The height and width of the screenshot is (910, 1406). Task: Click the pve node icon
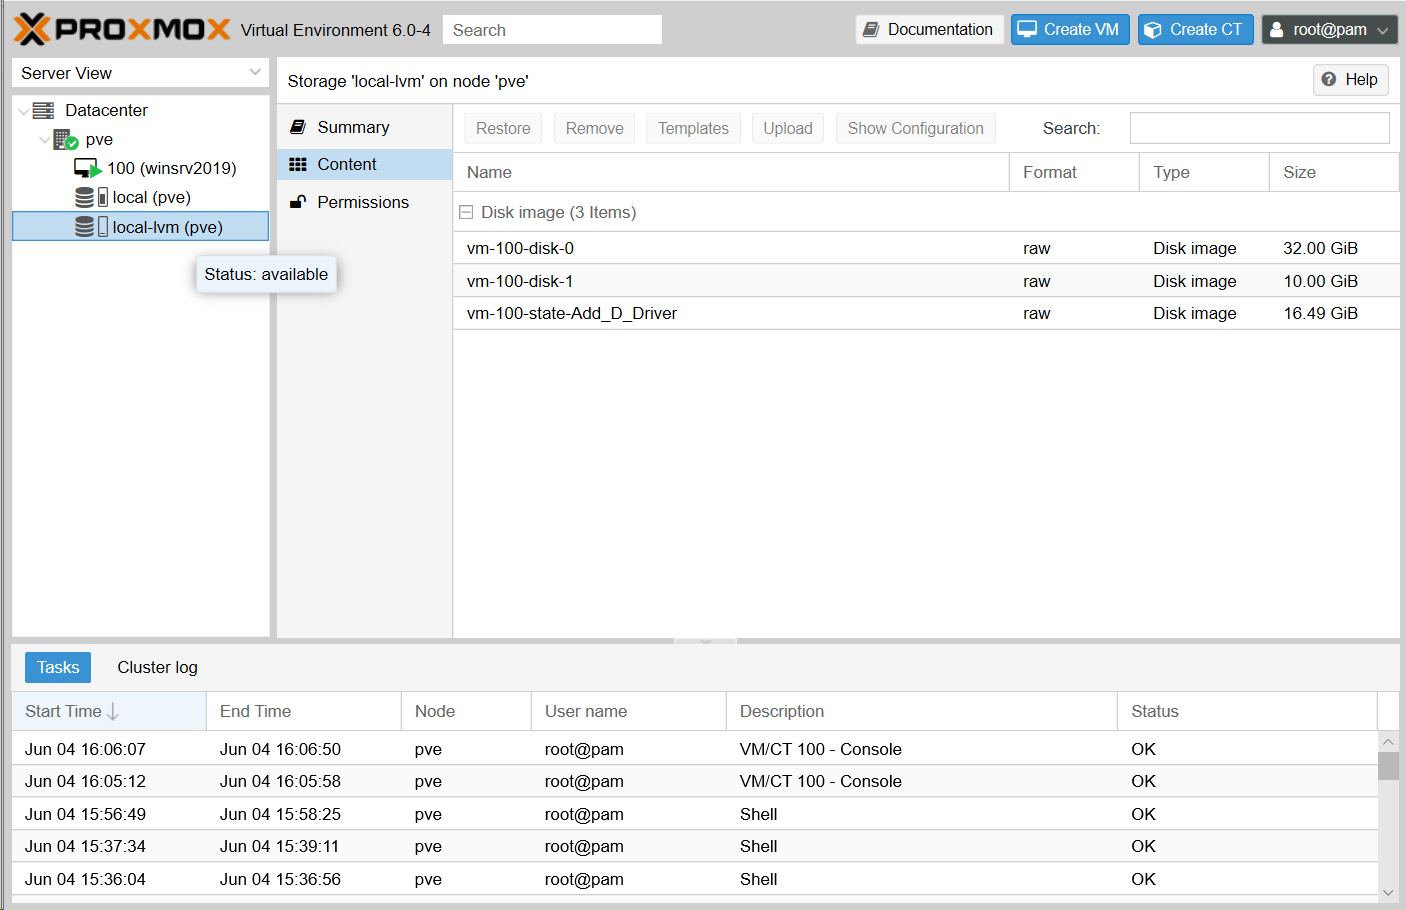click(x=66, y=140)
